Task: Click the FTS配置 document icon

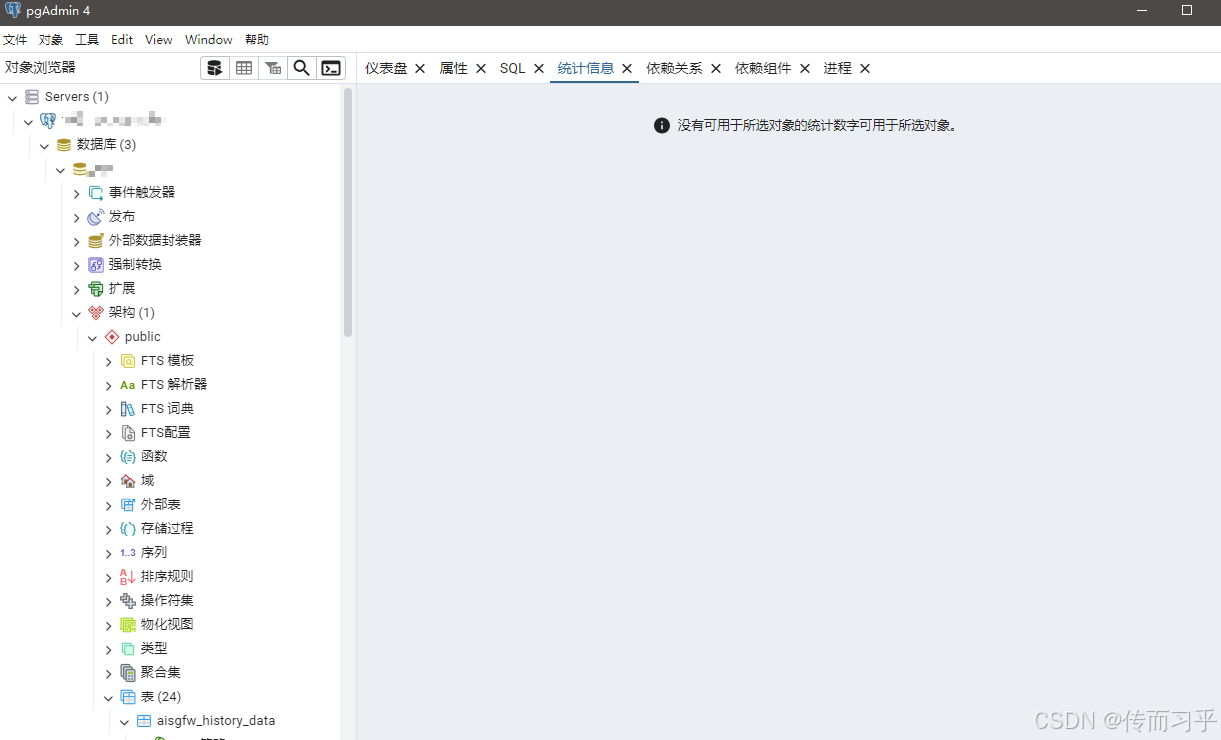Action: [128, 433]
